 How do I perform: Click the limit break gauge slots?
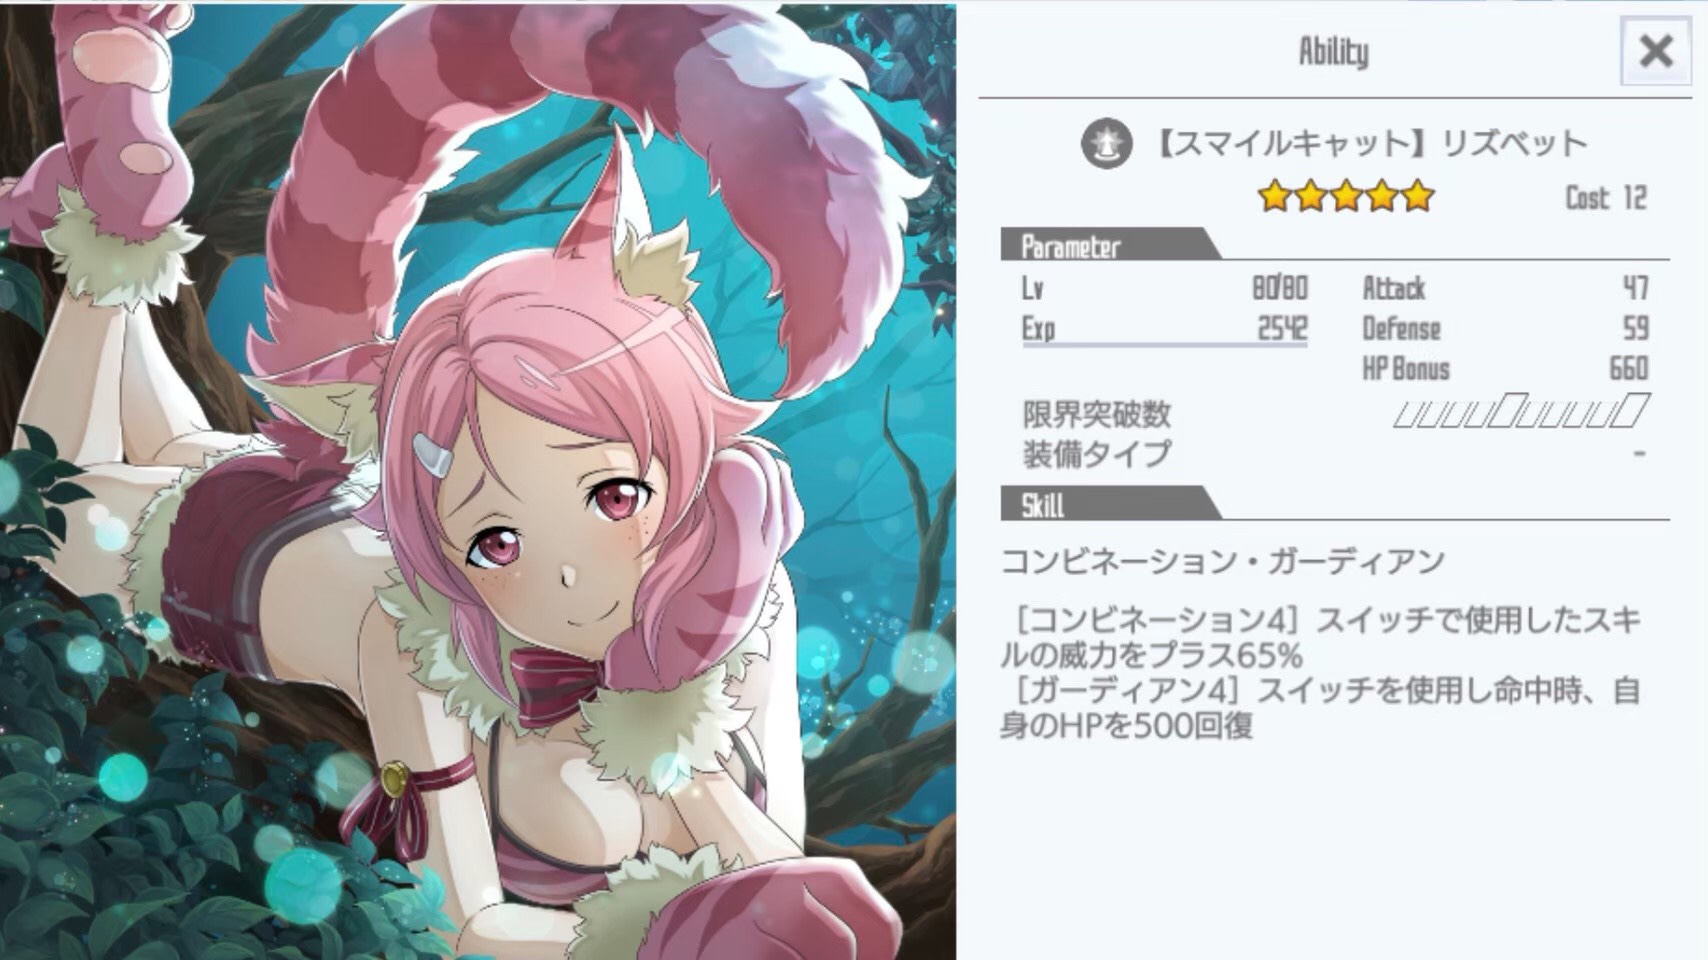point(1520,411)
